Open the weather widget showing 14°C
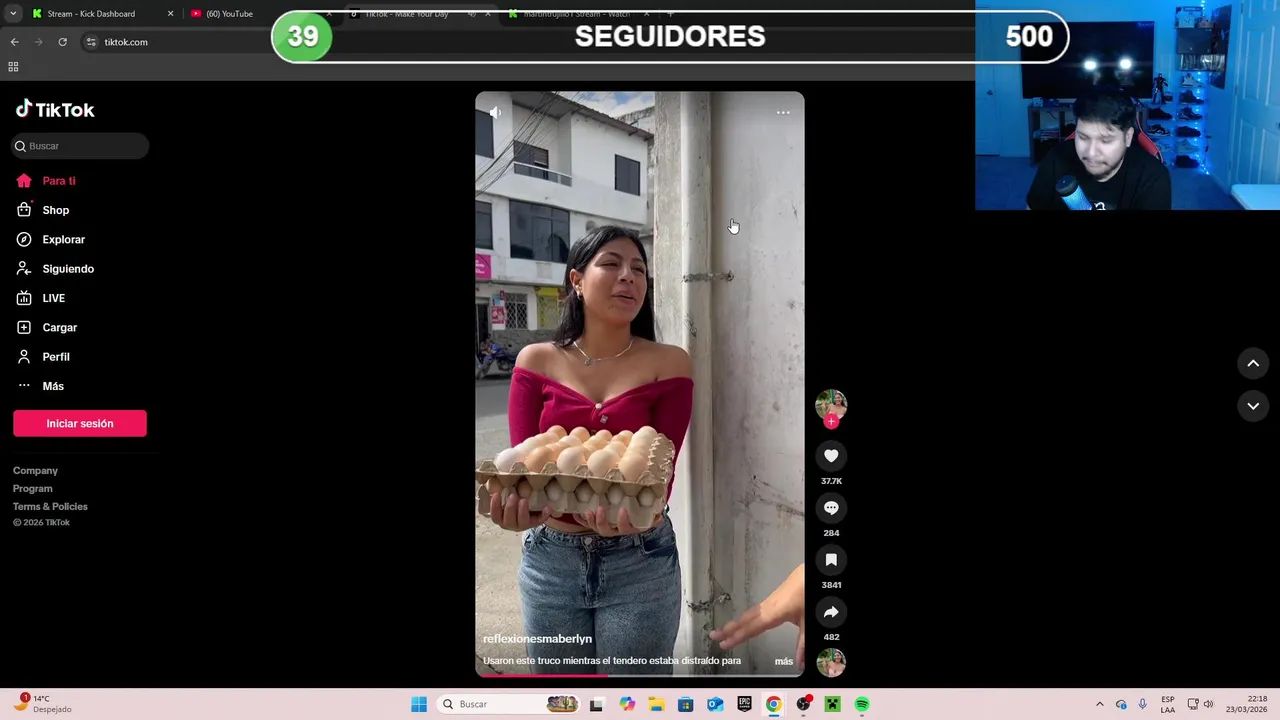The height and width of the screenshot is (720, 1280). point(42,704)
